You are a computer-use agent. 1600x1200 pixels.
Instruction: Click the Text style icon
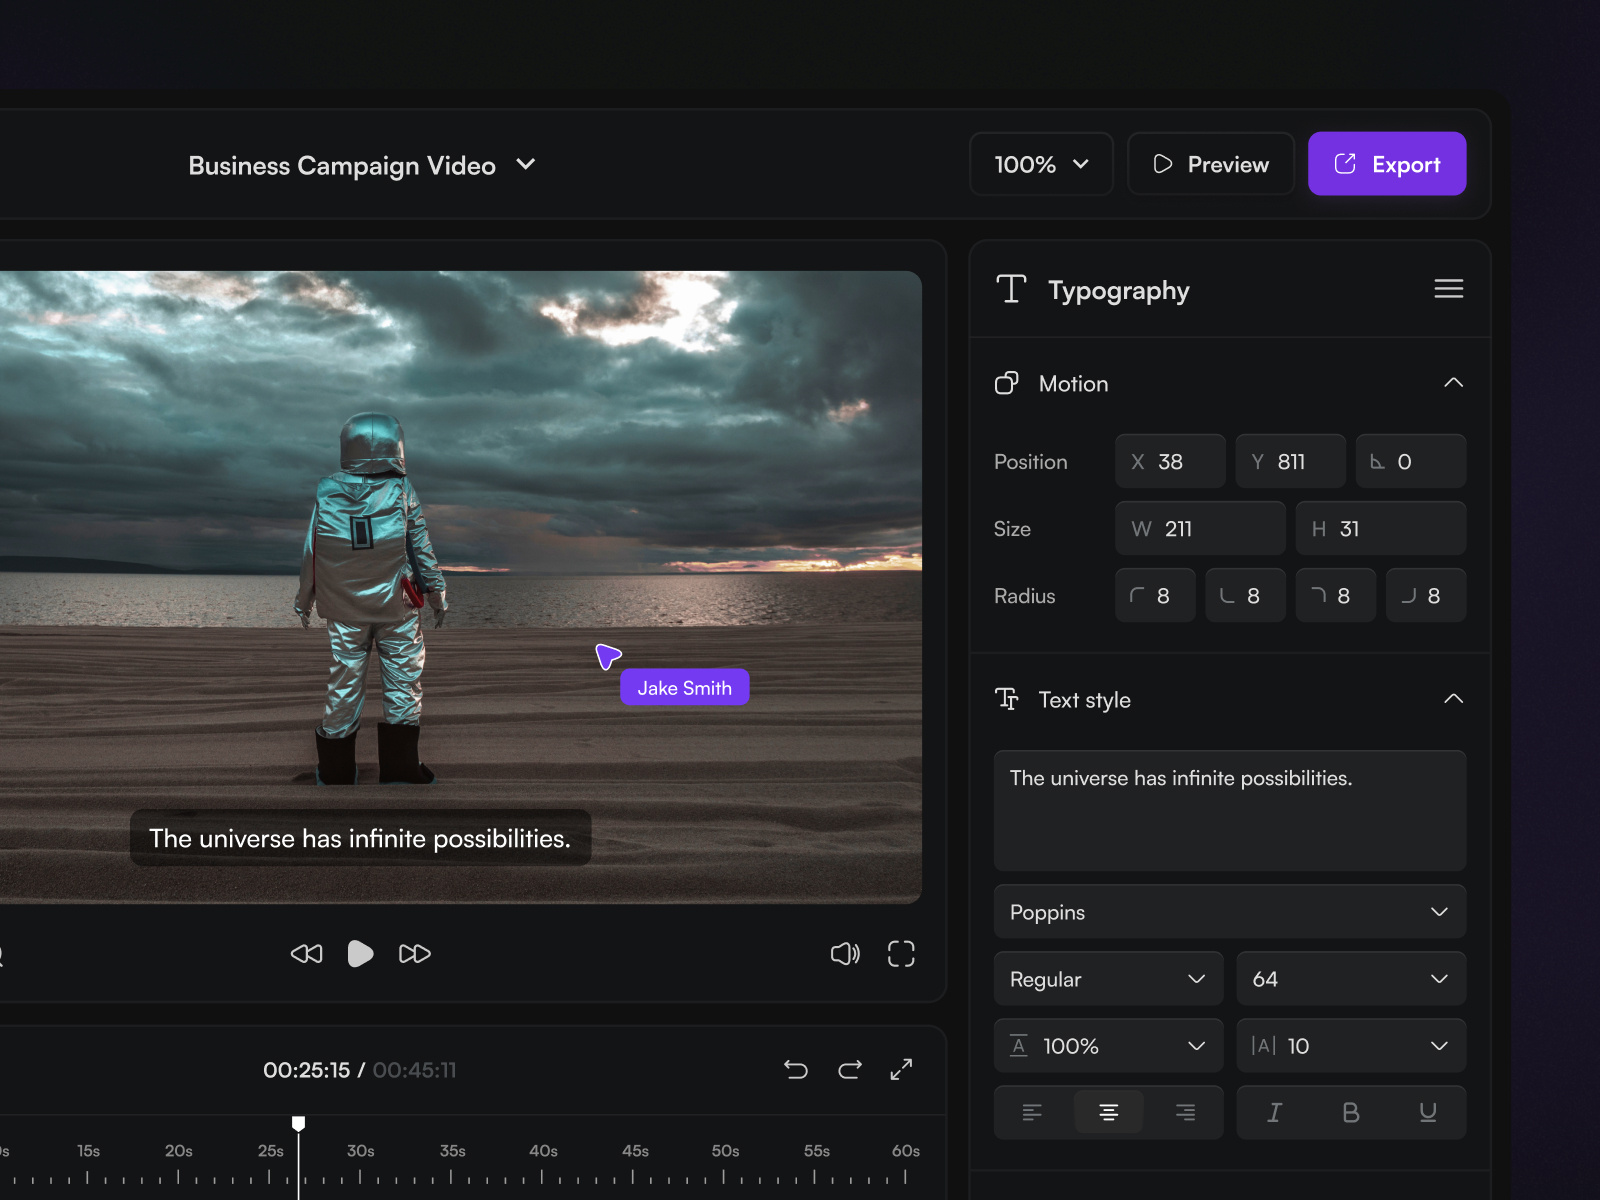pyautogui.click(x=1008, y=700)
